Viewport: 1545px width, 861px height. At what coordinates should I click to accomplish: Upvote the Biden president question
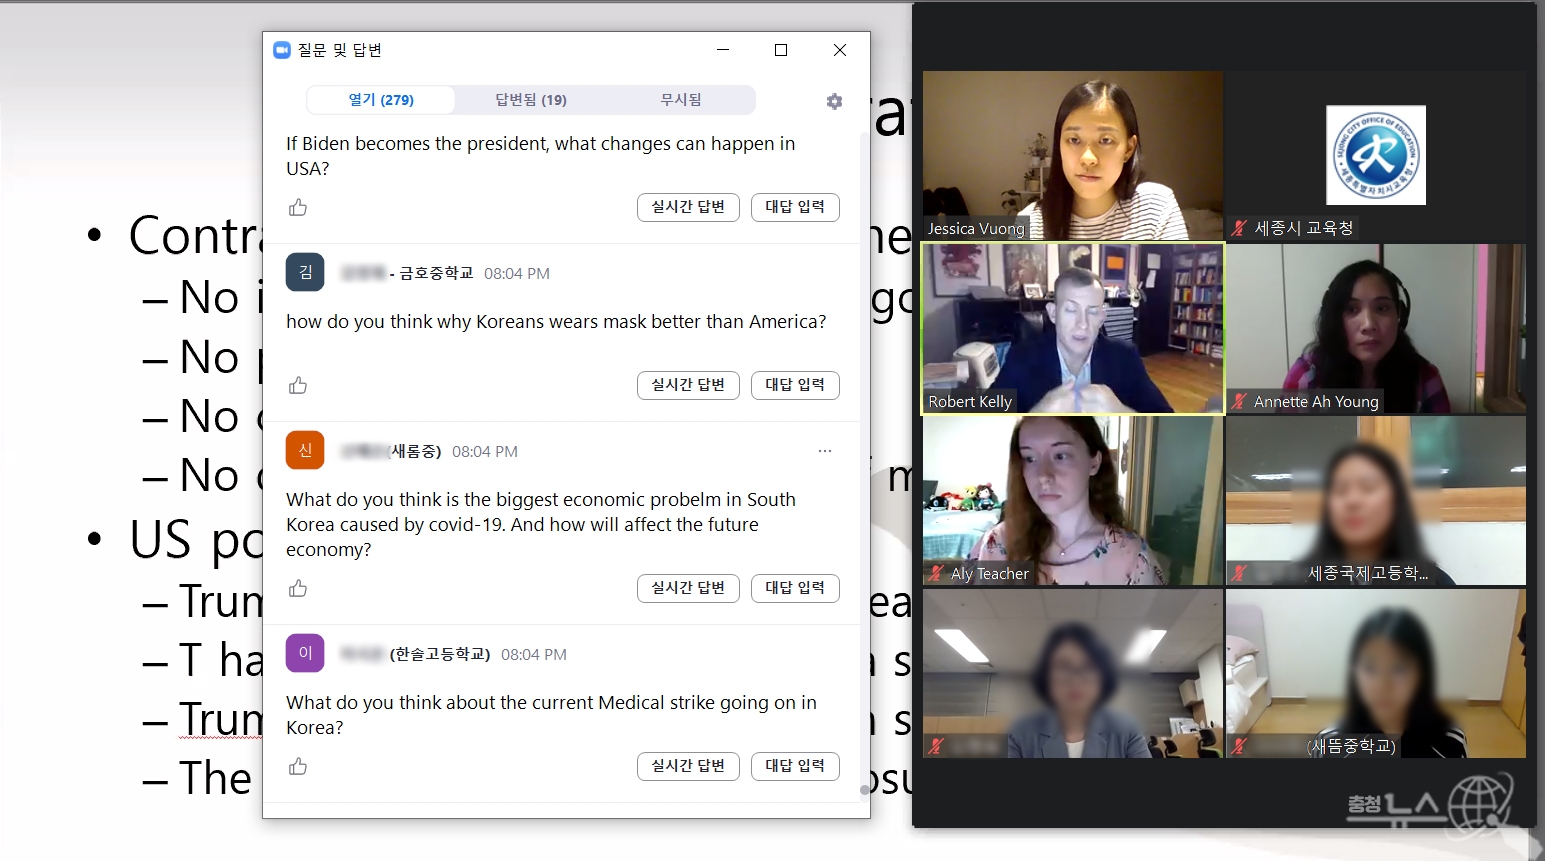click(x=298, y=207)
